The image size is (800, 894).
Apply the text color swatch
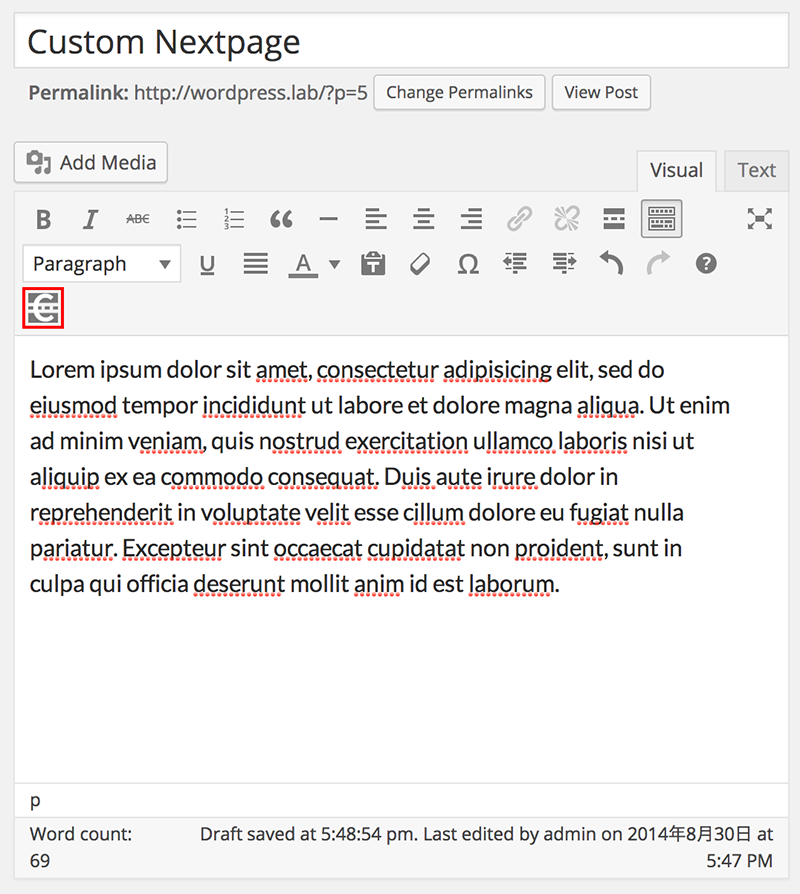(x=303, y=264)
